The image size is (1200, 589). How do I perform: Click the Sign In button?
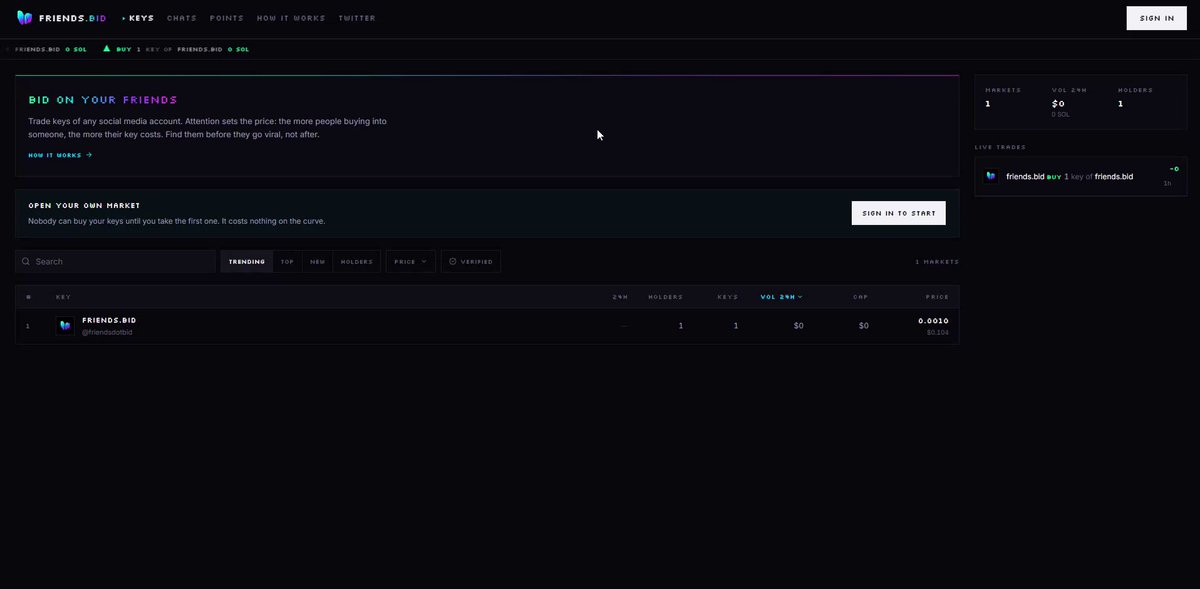tap(1156, 18)
